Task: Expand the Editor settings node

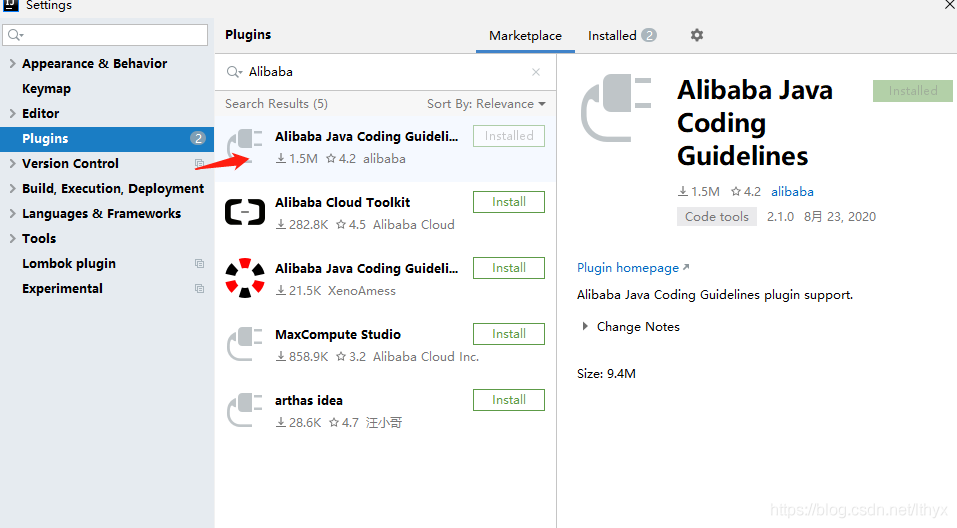Action: coord(12,114)
